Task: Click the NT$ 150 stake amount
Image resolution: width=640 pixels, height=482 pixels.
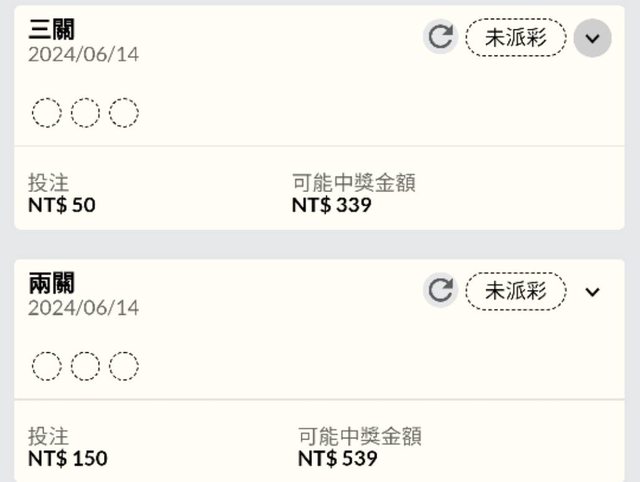Action: click(68, 459)
